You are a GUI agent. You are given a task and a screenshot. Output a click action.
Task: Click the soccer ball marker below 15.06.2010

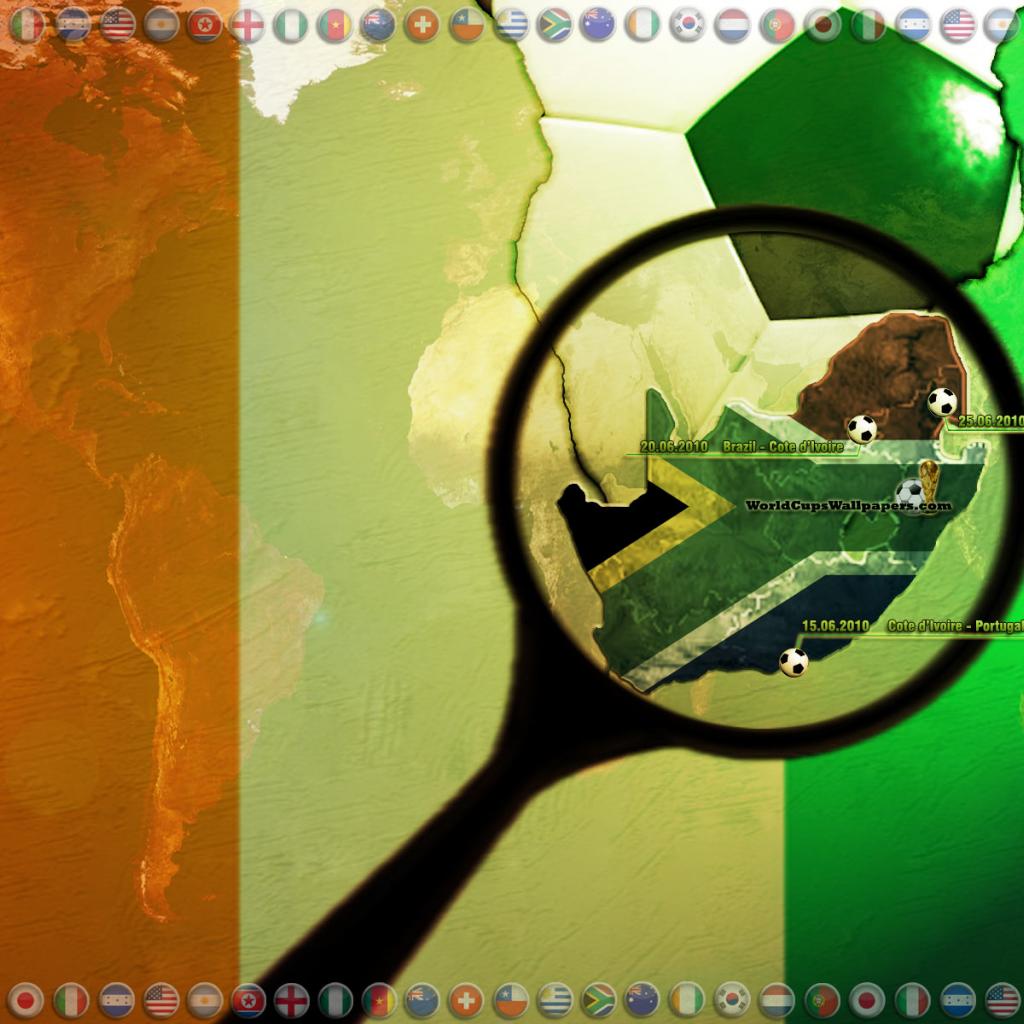793,662
